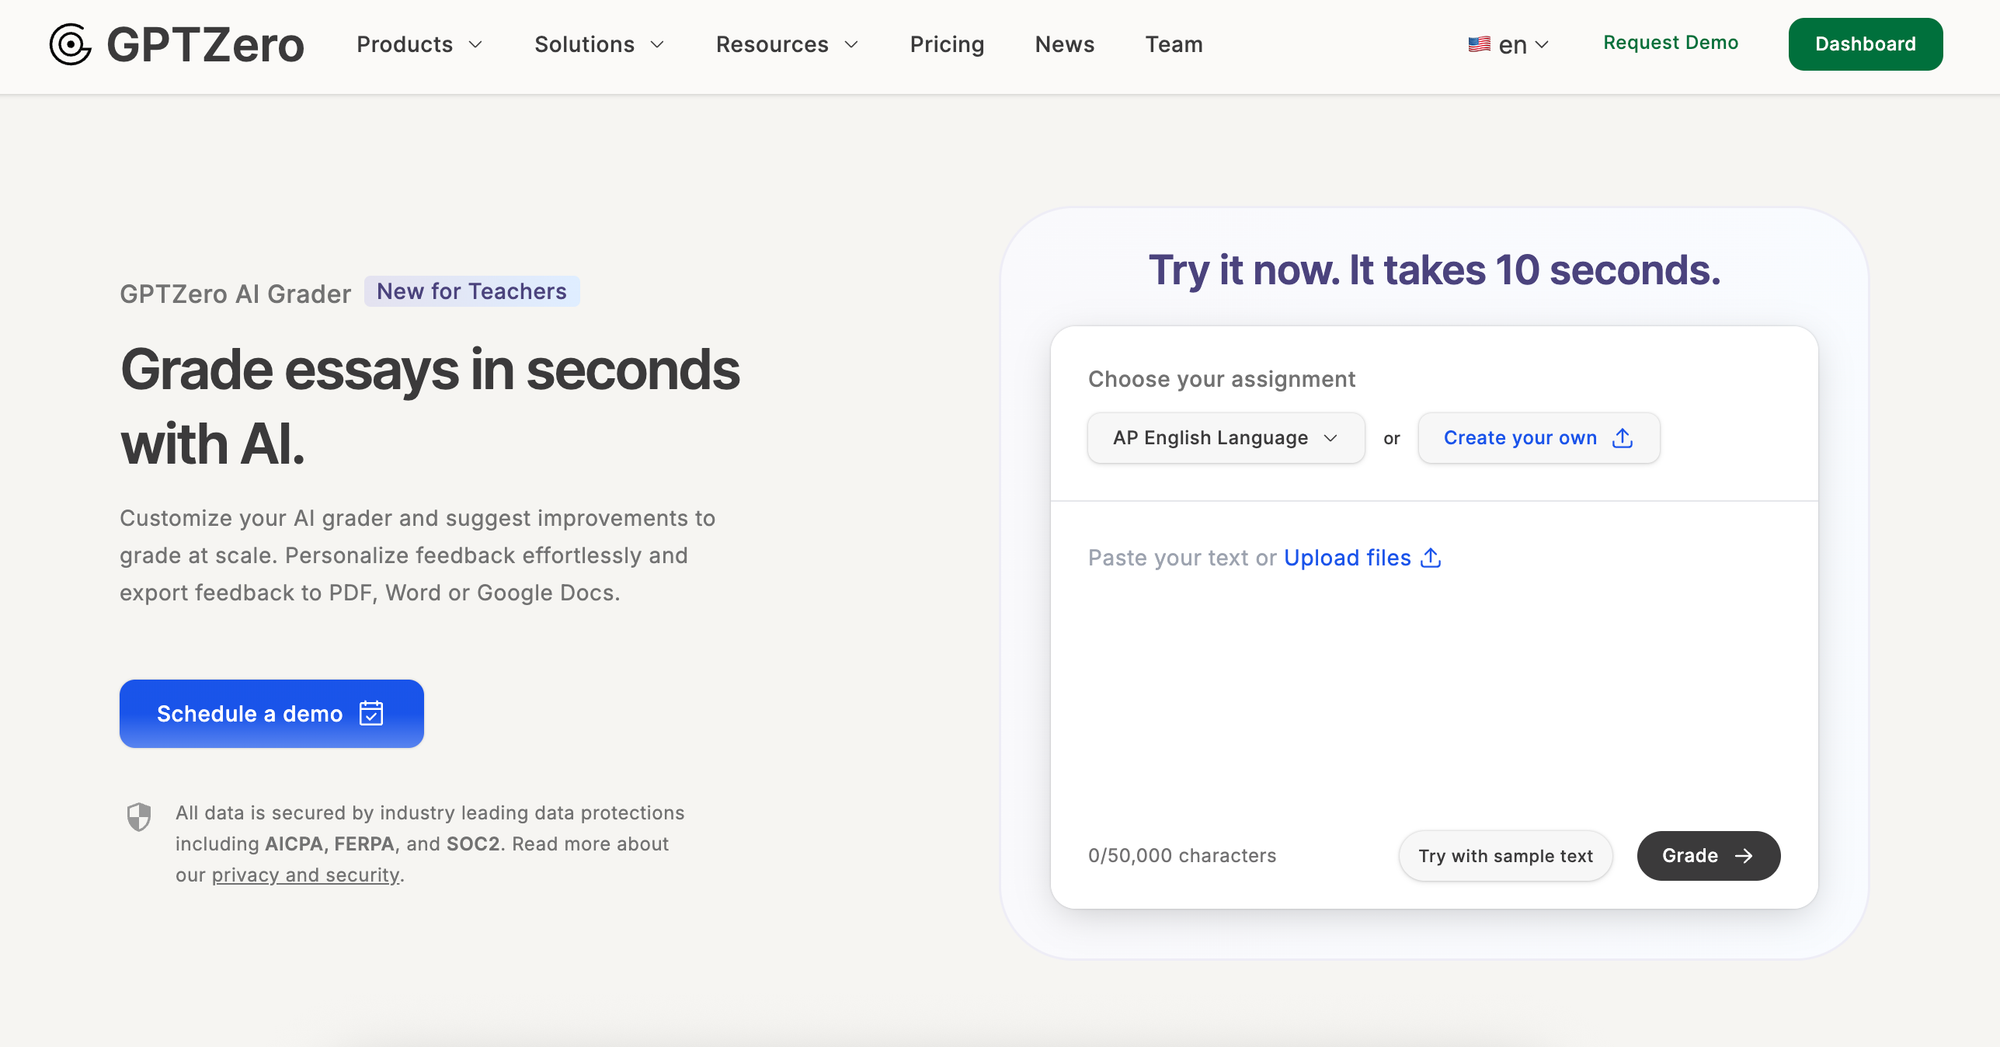Click the shield security icon
The width and height of the screenshot is (2000, 1047).
click(139, 817)
